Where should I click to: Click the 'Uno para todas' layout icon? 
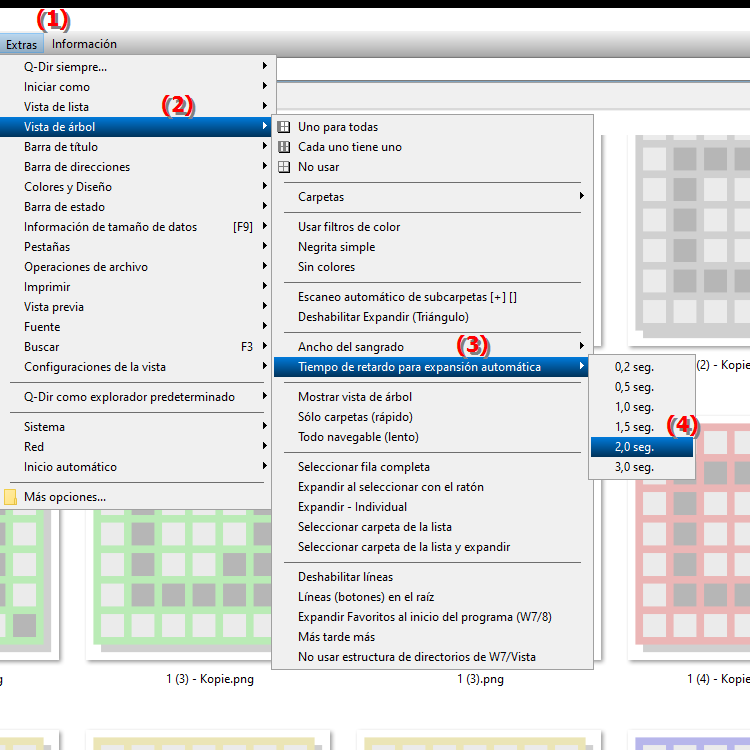coord(284,127)
